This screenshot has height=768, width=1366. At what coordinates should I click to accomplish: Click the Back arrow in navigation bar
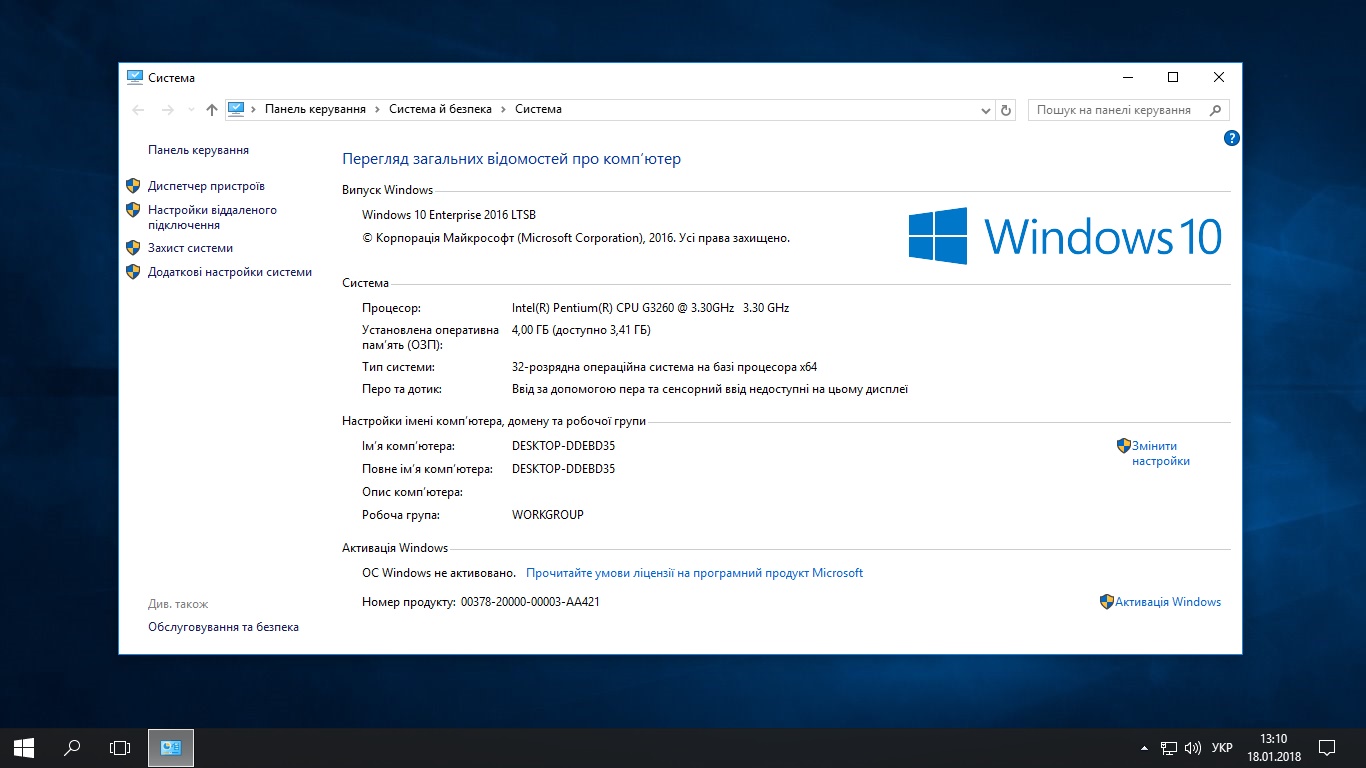tap(139, 110)
